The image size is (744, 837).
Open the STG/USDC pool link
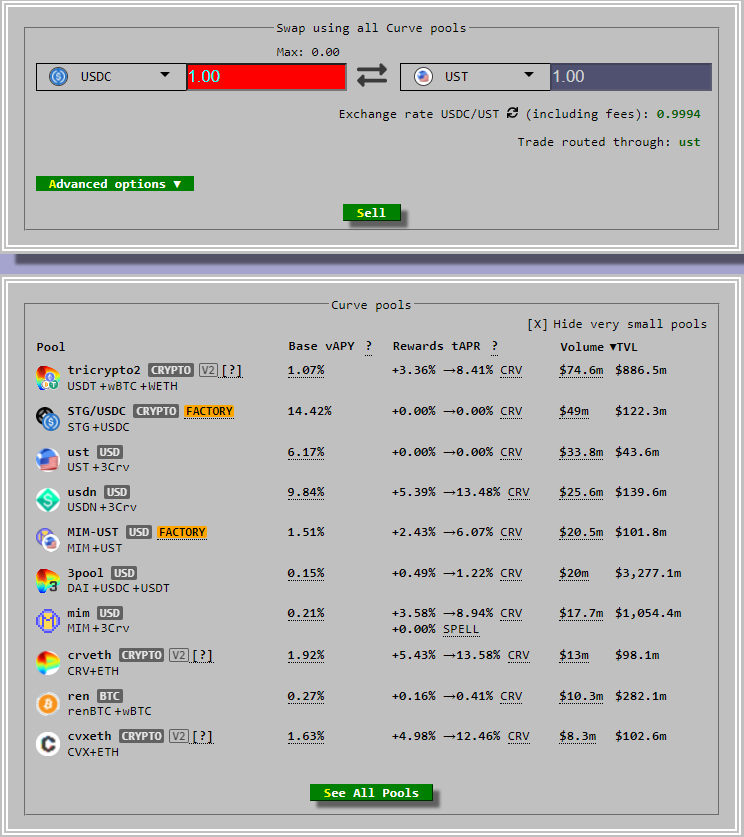[97, 412]
